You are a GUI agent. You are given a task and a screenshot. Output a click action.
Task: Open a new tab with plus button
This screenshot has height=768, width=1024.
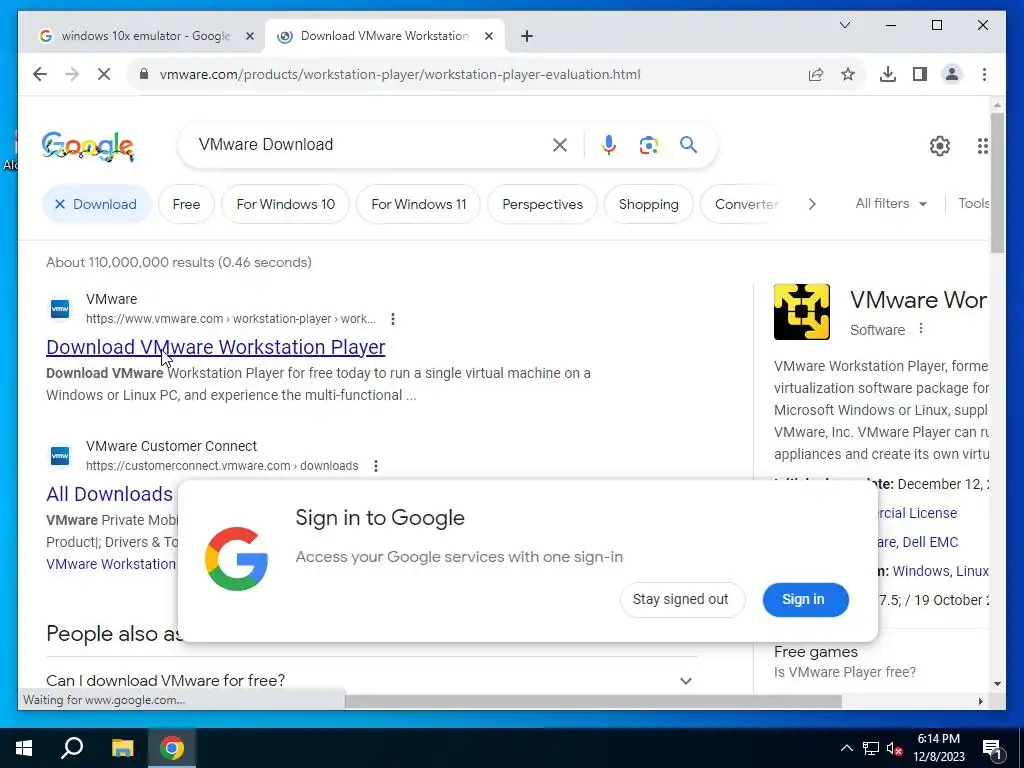[x=527, y=37]
